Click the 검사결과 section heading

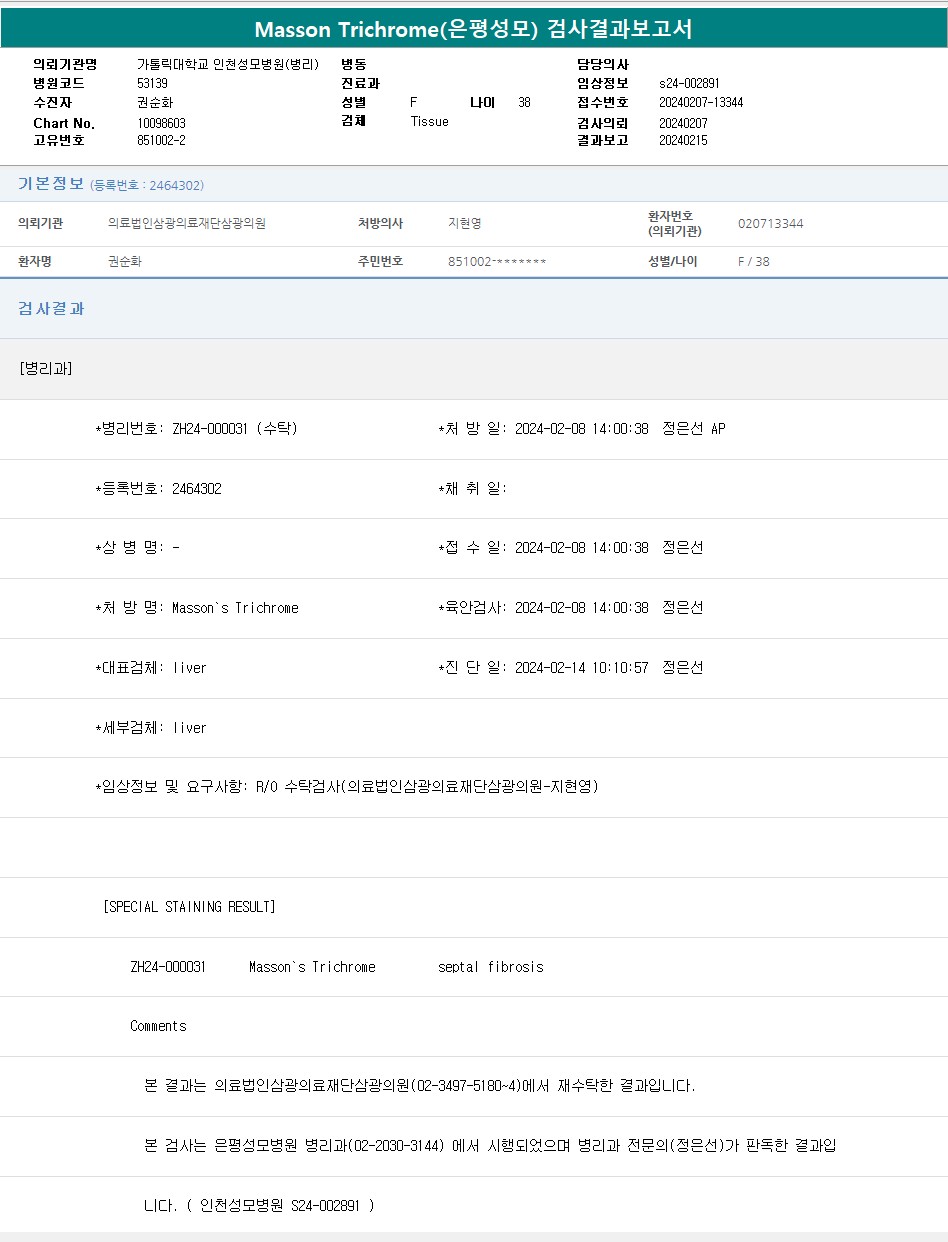coord(51,309)
